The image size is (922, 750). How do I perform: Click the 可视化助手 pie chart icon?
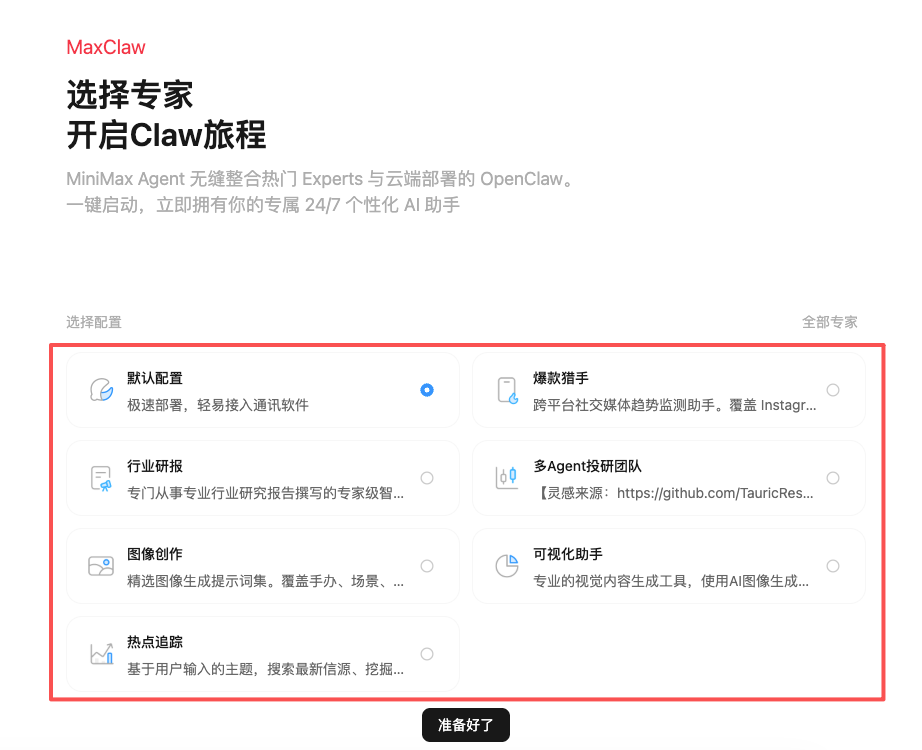click(507, 565)
